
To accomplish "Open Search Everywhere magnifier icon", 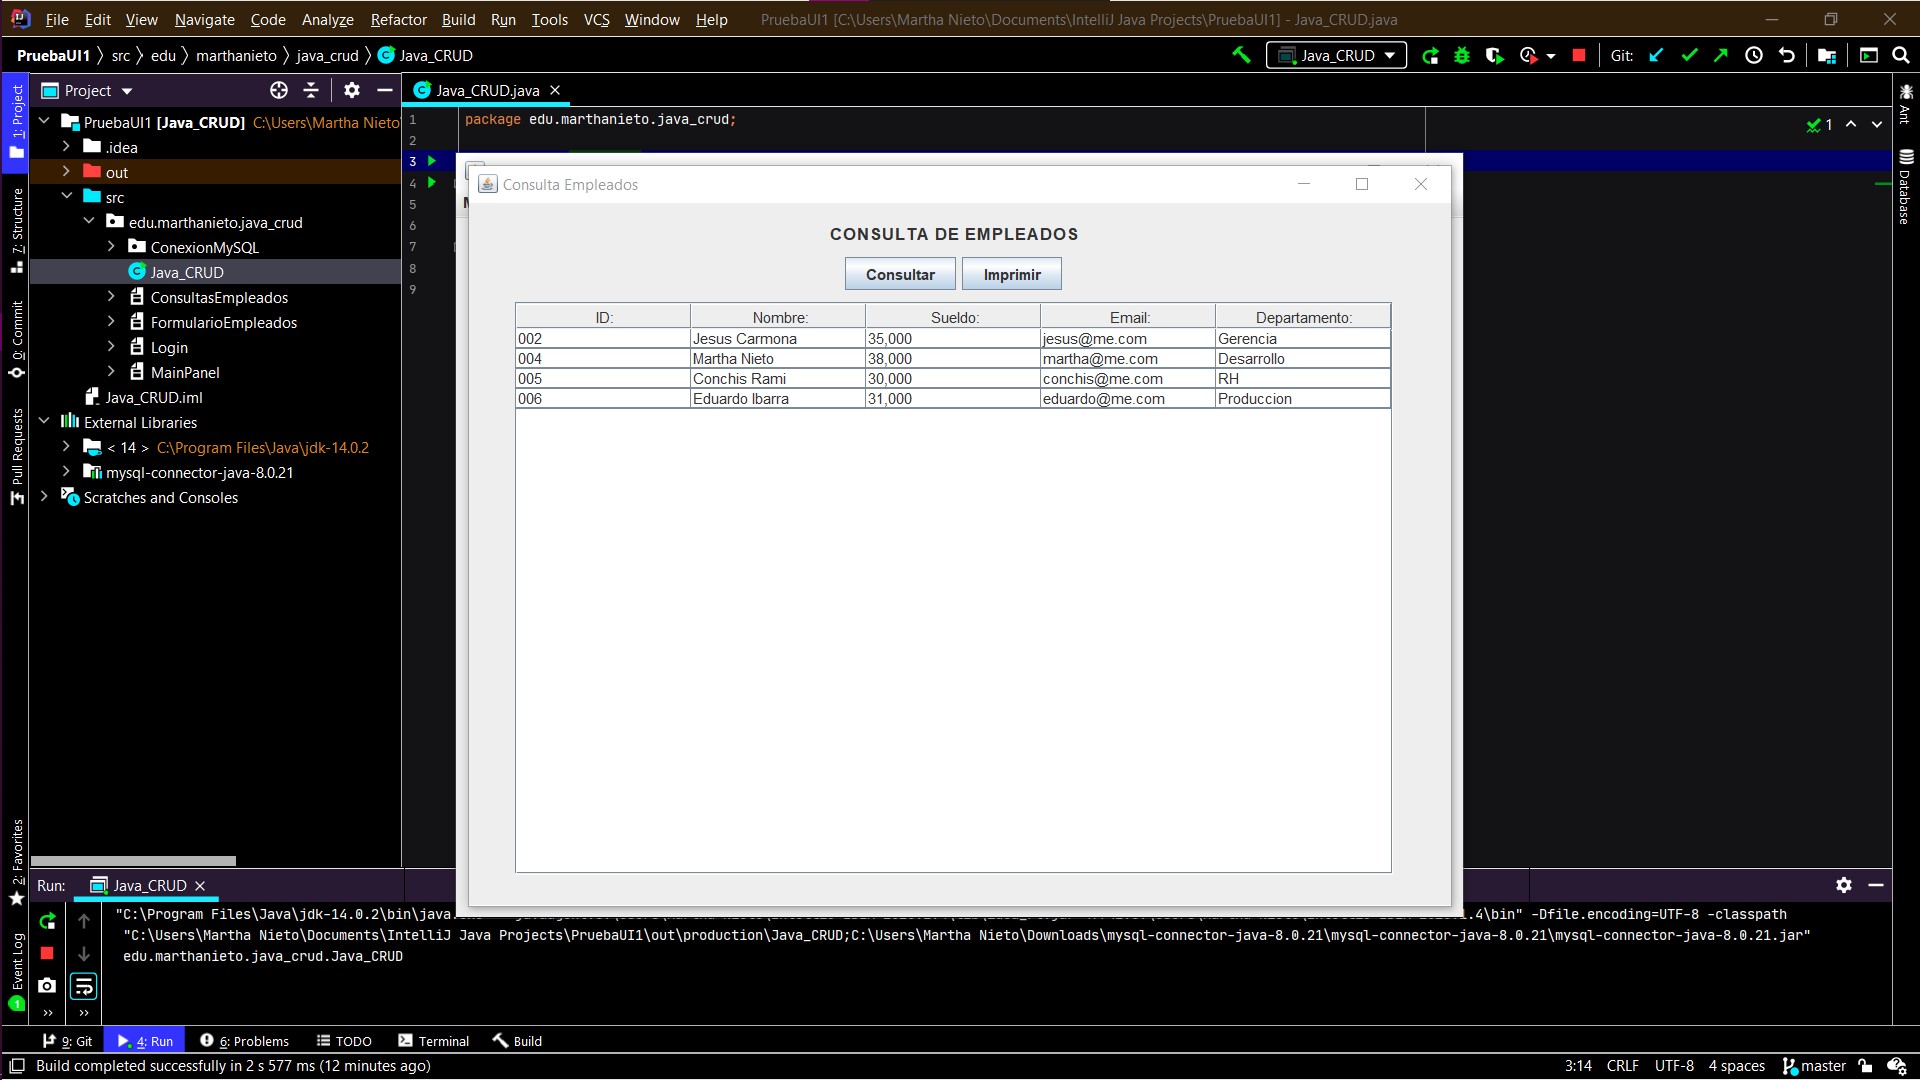I will [1901, 56].
